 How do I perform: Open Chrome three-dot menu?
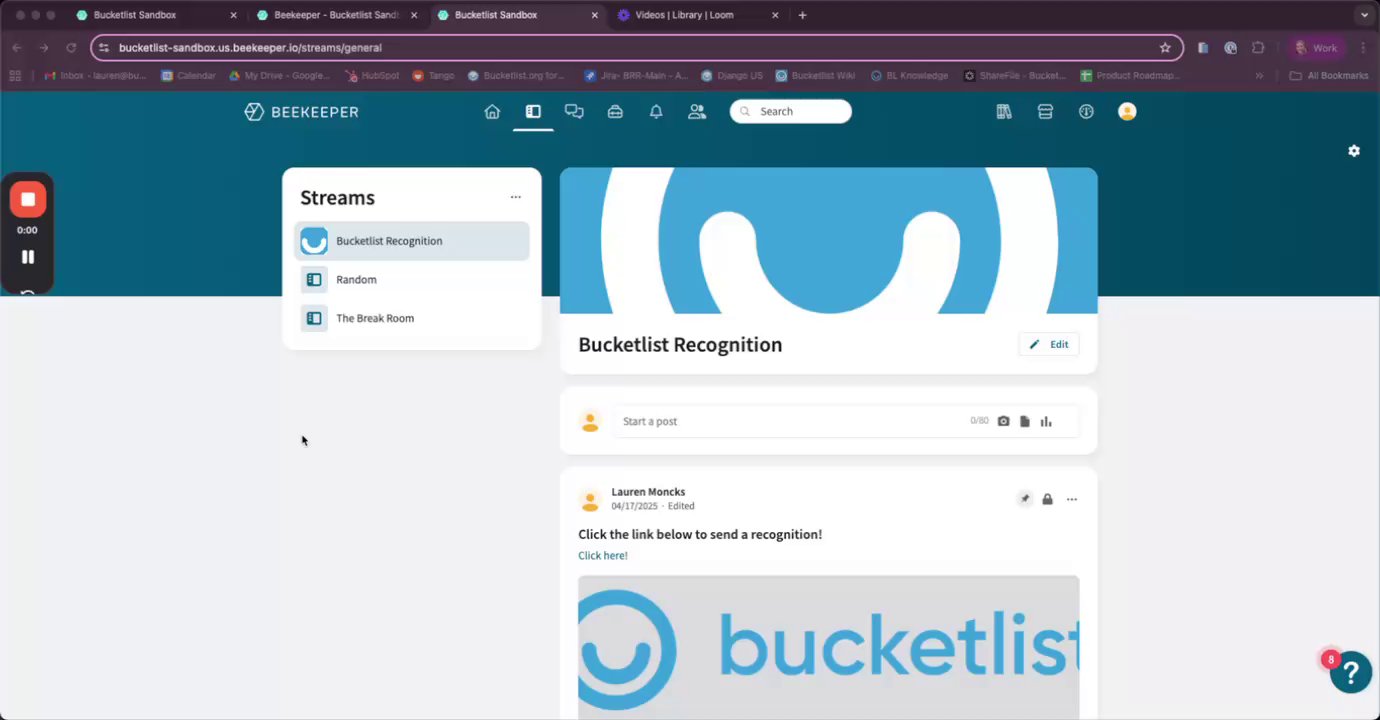(x=1363, y=48)
